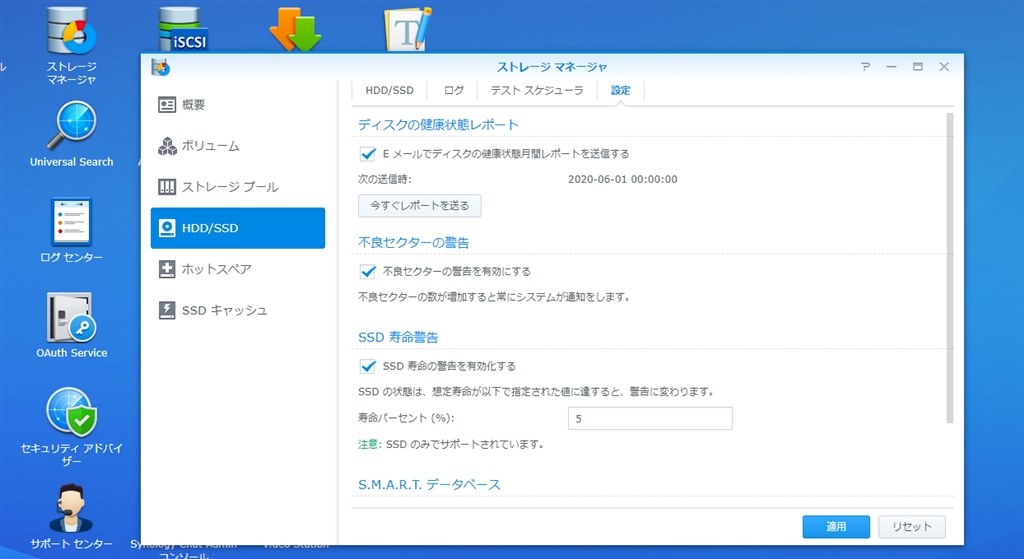Image resolution: width=1024 pixels, height=559 pixels.
Task: Select 概要 in the sidebar
Action: 238,104
